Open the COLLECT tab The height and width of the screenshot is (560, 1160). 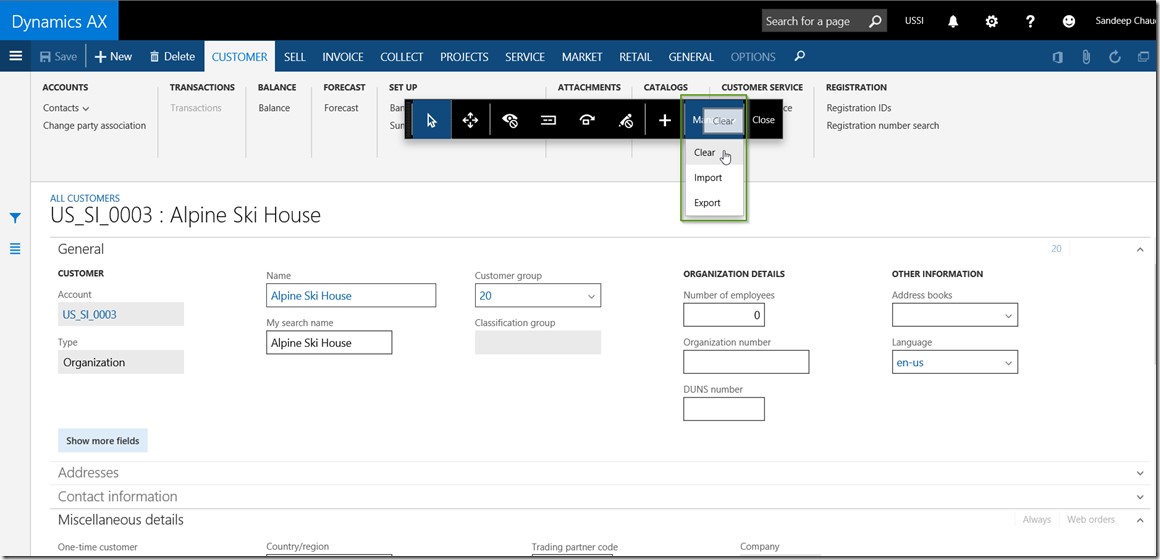coord(402,57)
